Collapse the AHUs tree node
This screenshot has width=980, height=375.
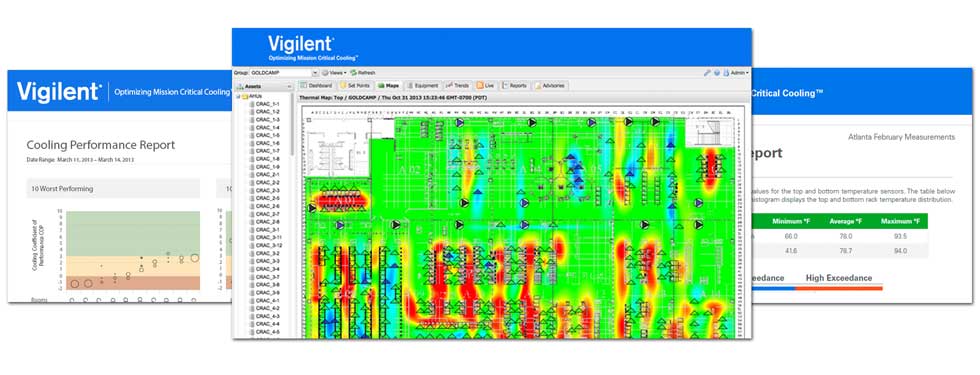click(238, 96)
